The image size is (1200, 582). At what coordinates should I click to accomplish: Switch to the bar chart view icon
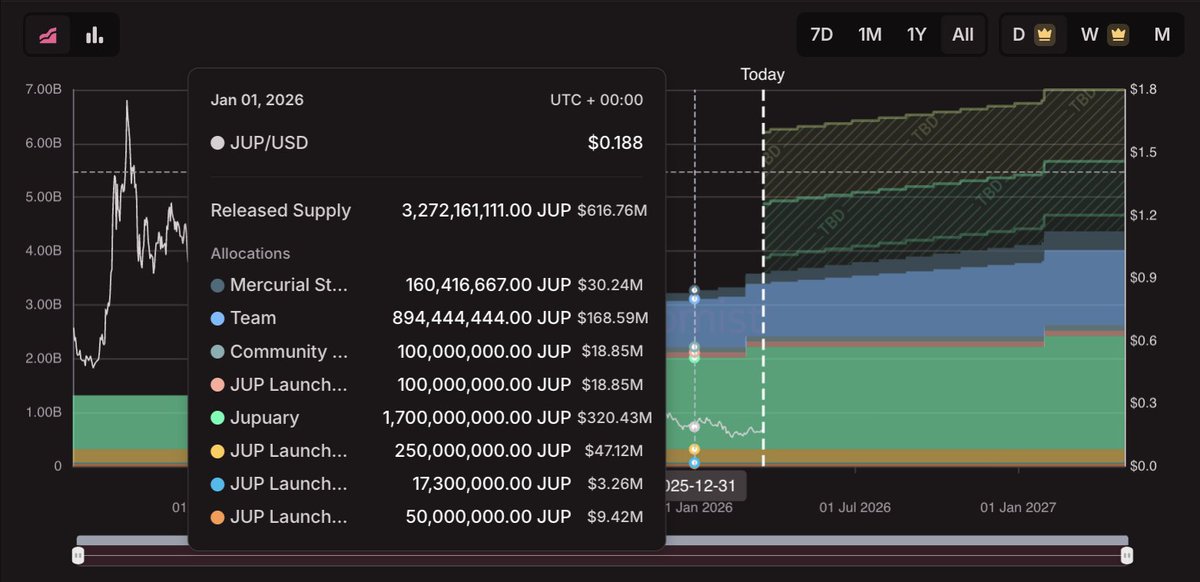point(95,35)
